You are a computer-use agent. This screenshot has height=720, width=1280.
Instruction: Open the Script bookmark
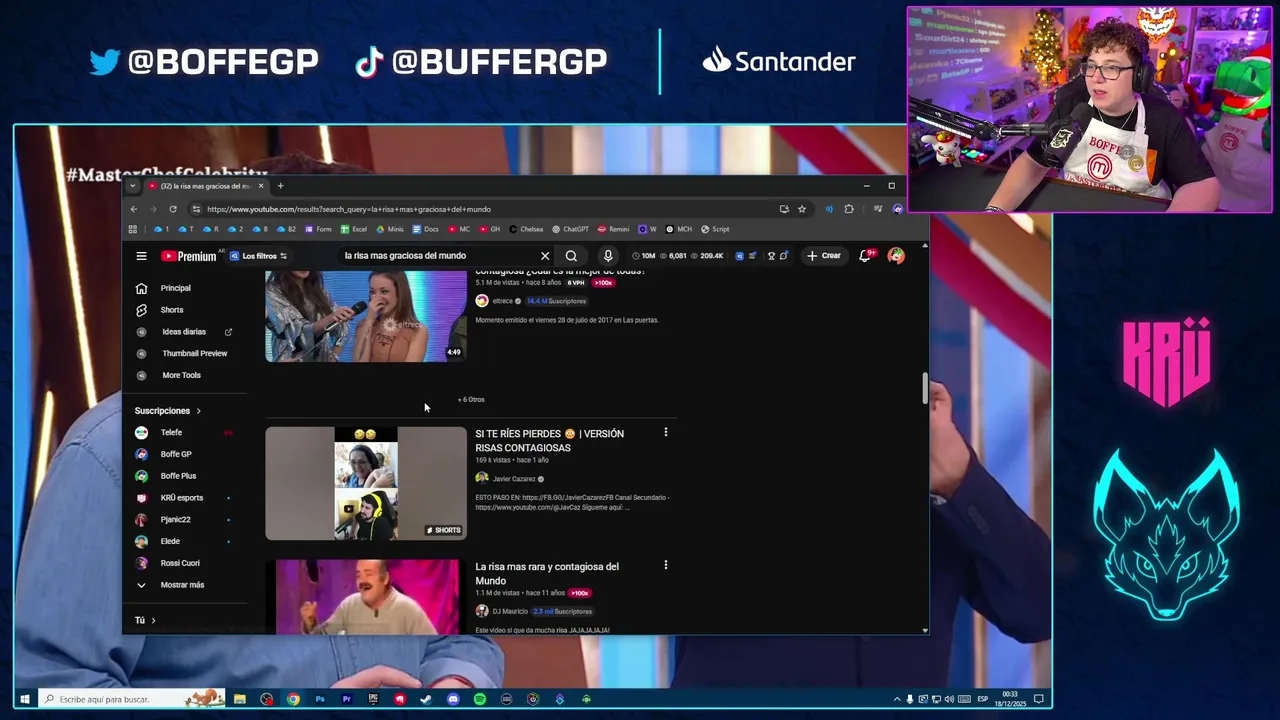(x=715, y=229)
